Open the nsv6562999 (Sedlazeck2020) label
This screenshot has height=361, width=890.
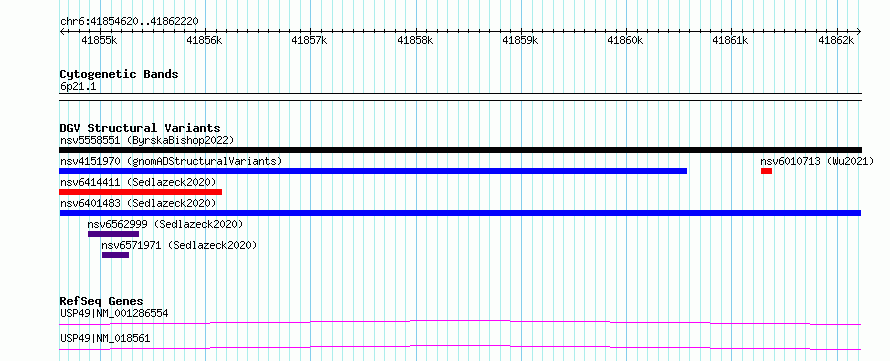[165, 224]
